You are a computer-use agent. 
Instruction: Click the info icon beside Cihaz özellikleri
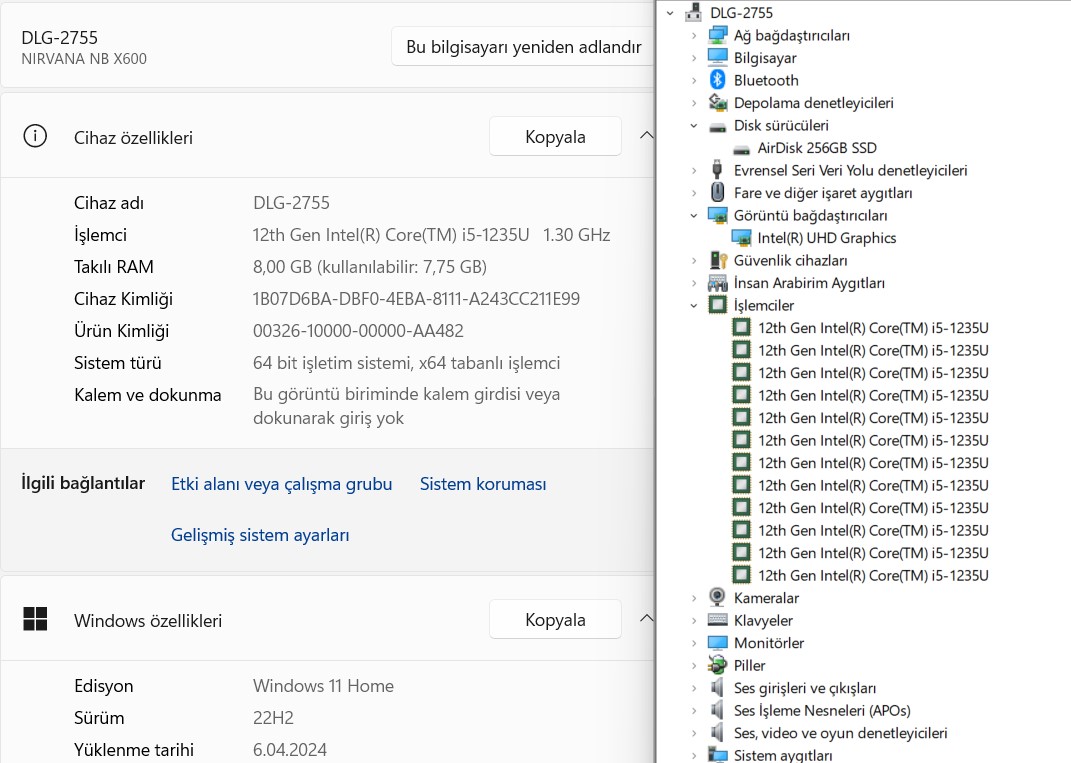(35, 136)
